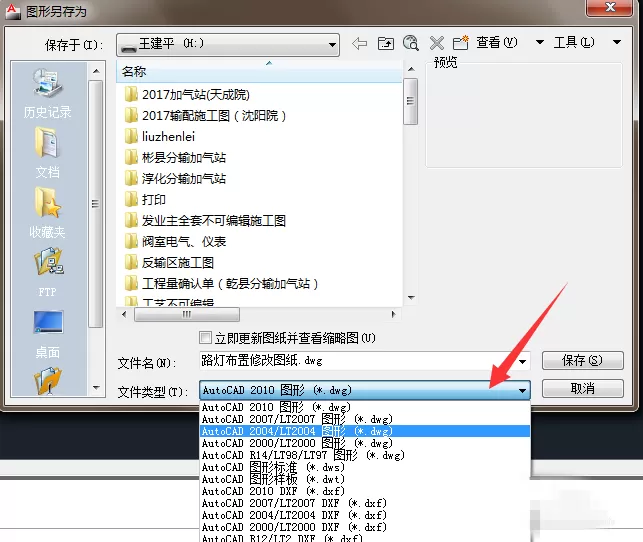Open the 桌面 sidebar location
The height and width of the screenshot is (542, 643).
coord(48,334)
